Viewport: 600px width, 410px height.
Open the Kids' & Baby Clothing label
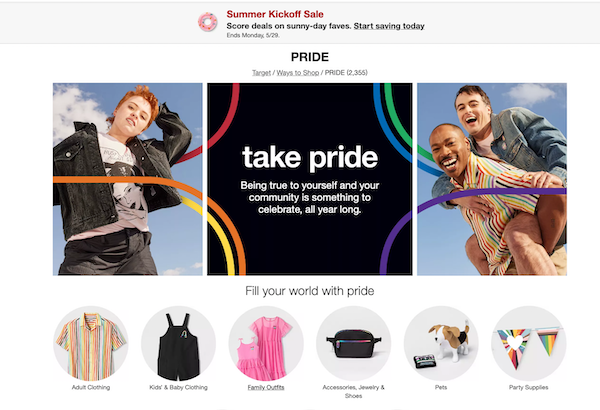(178, 387)
